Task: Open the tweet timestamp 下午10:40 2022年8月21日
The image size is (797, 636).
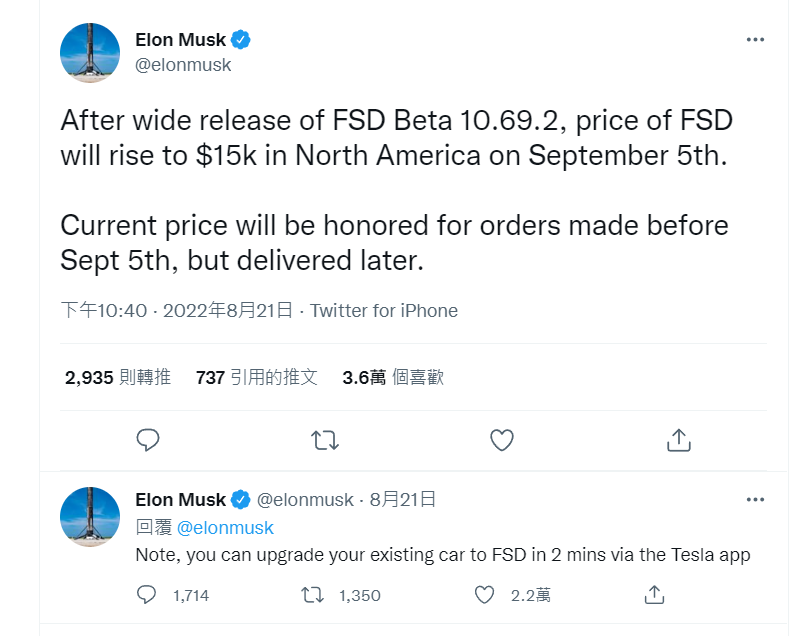Action: pyautogui.click(x=177, y=310)
